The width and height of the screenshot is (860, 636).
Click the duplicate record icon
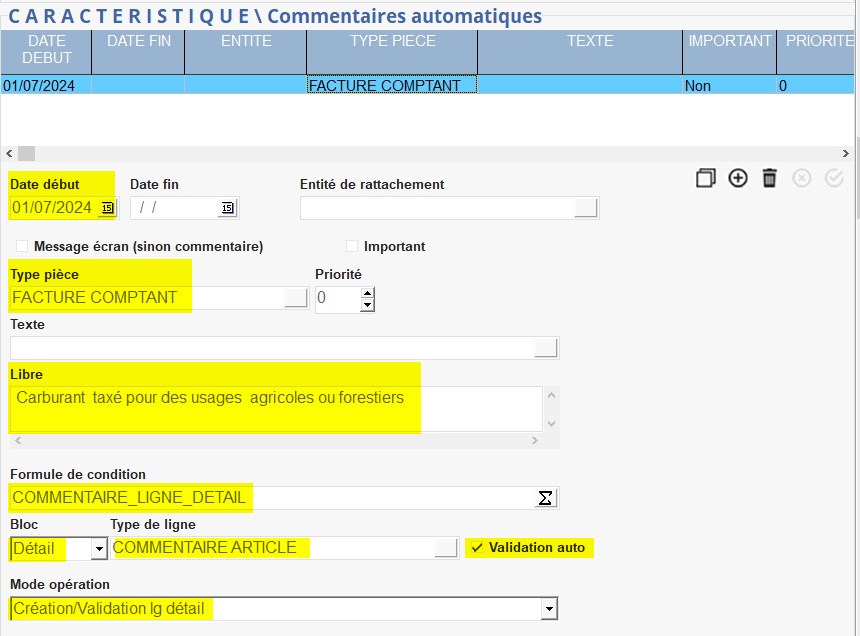pyautogui.click(x=706, y=178)
